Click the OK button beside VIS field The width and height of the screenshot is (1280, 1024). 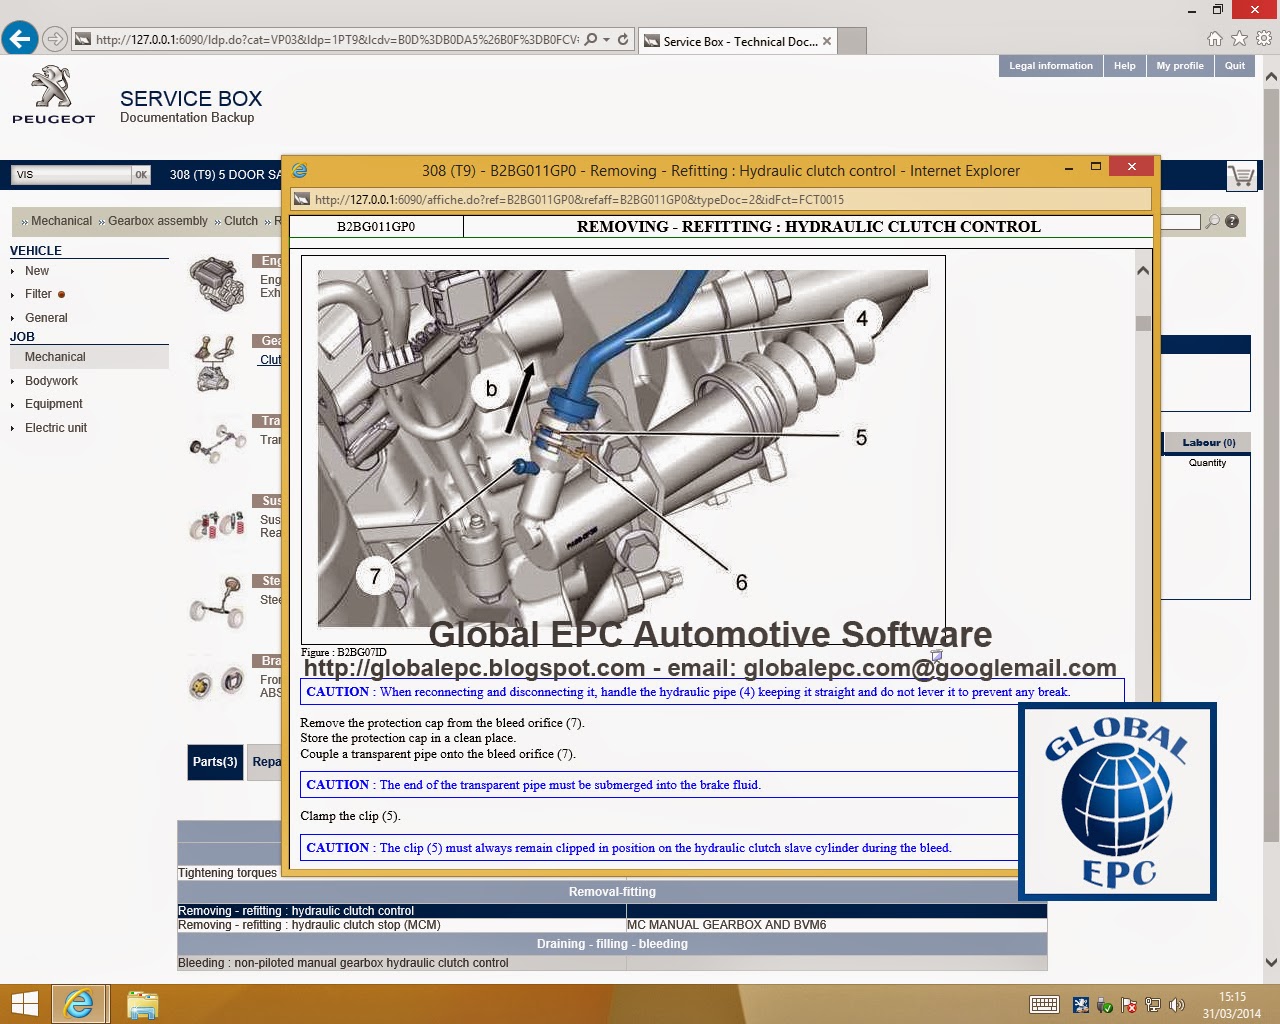pos(140,174)
